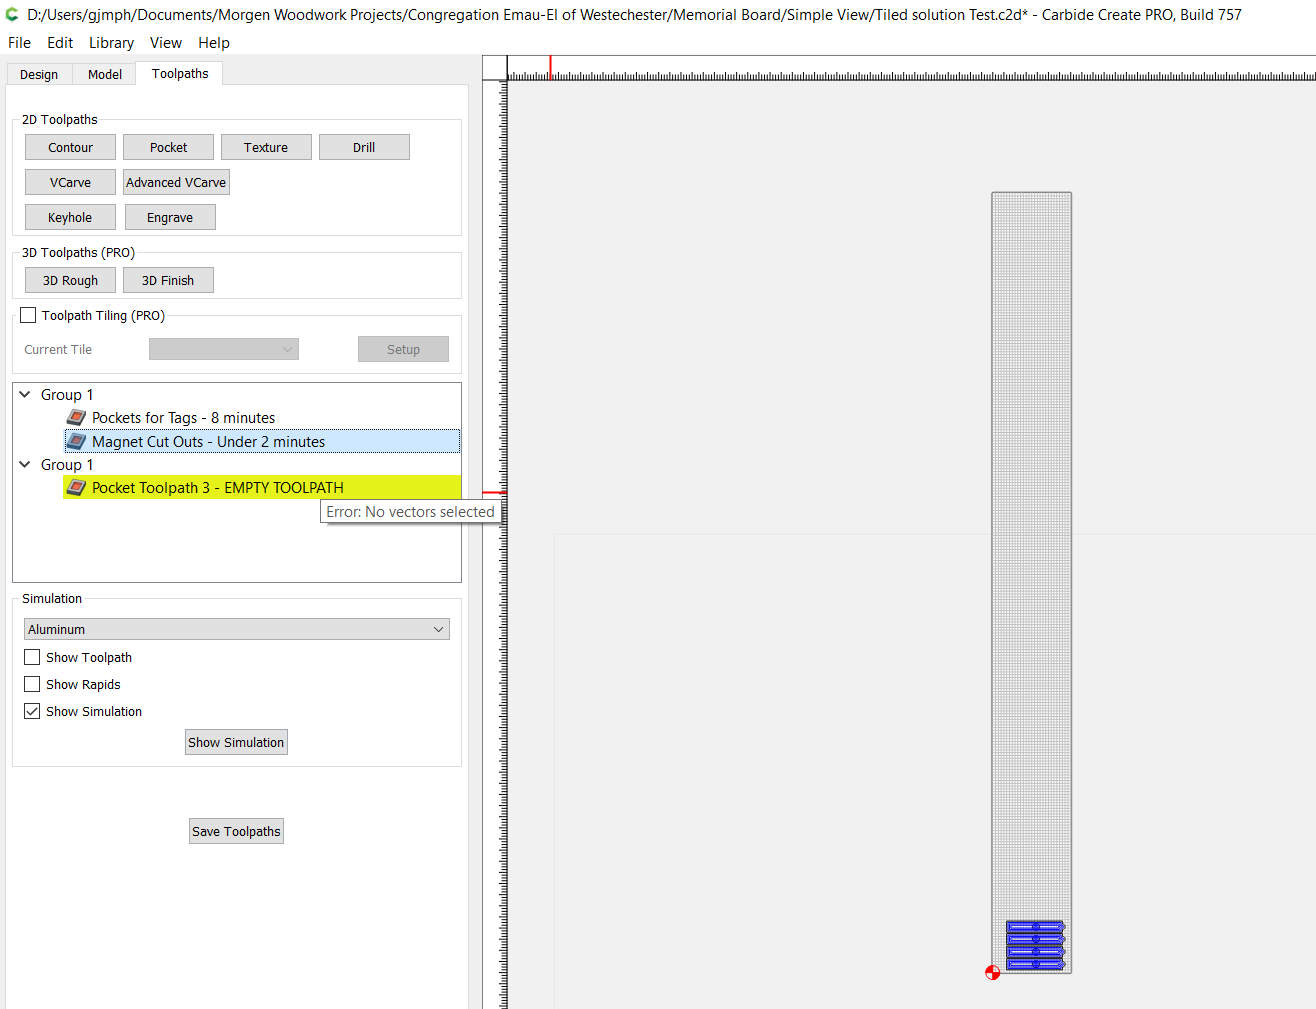This screenshot has height=1009, width=1316.
Task: Click the tiling Setup button
Action: [403, 349]
